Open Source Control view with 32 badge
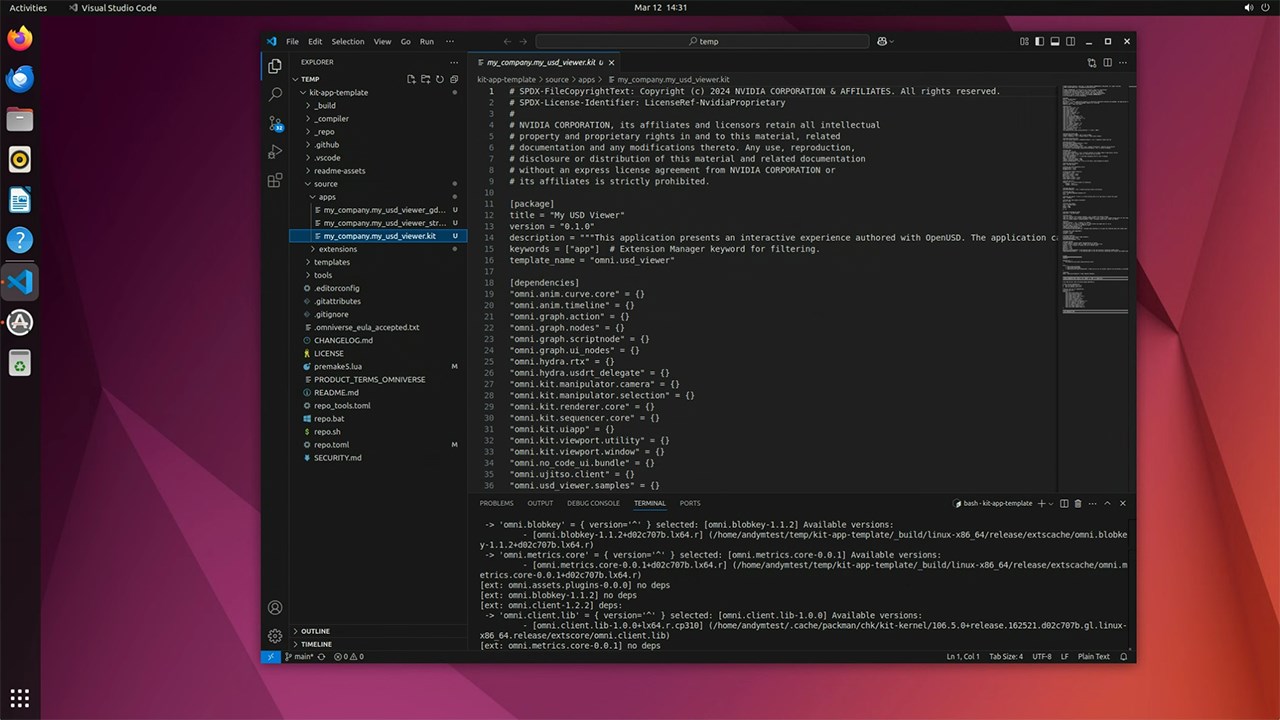The image size is (1280, 720). point(275,123)
